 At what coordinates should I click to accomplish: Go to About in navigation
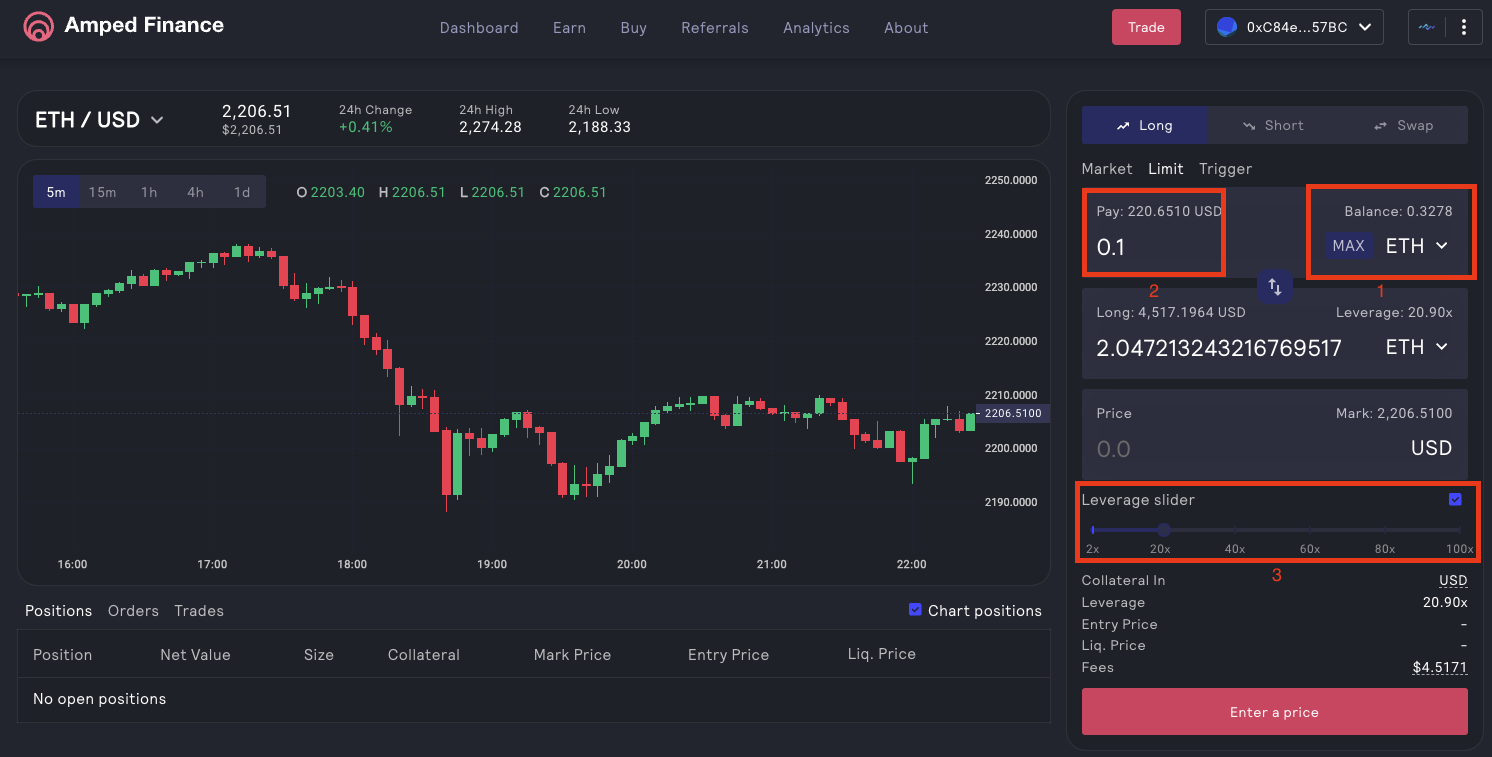(906, 28)
